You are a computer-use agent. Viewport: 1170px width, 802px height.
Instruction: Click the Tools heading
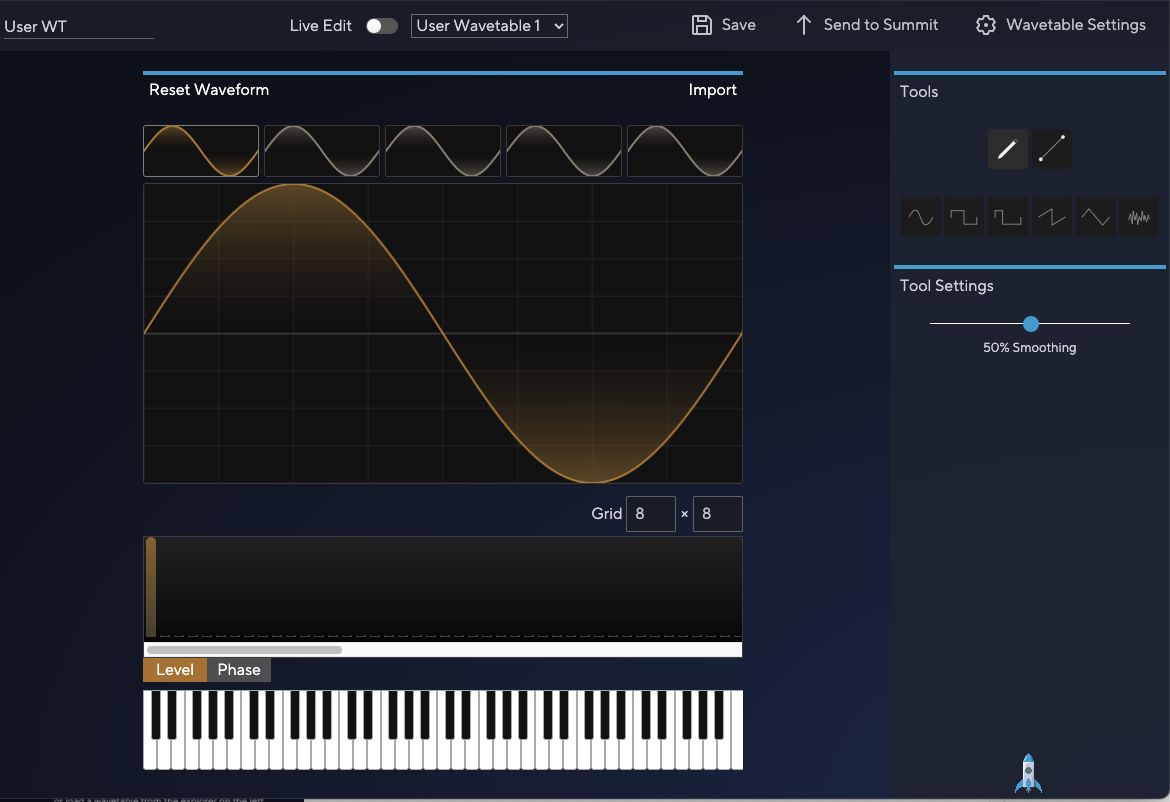click(x=919, y=92)
